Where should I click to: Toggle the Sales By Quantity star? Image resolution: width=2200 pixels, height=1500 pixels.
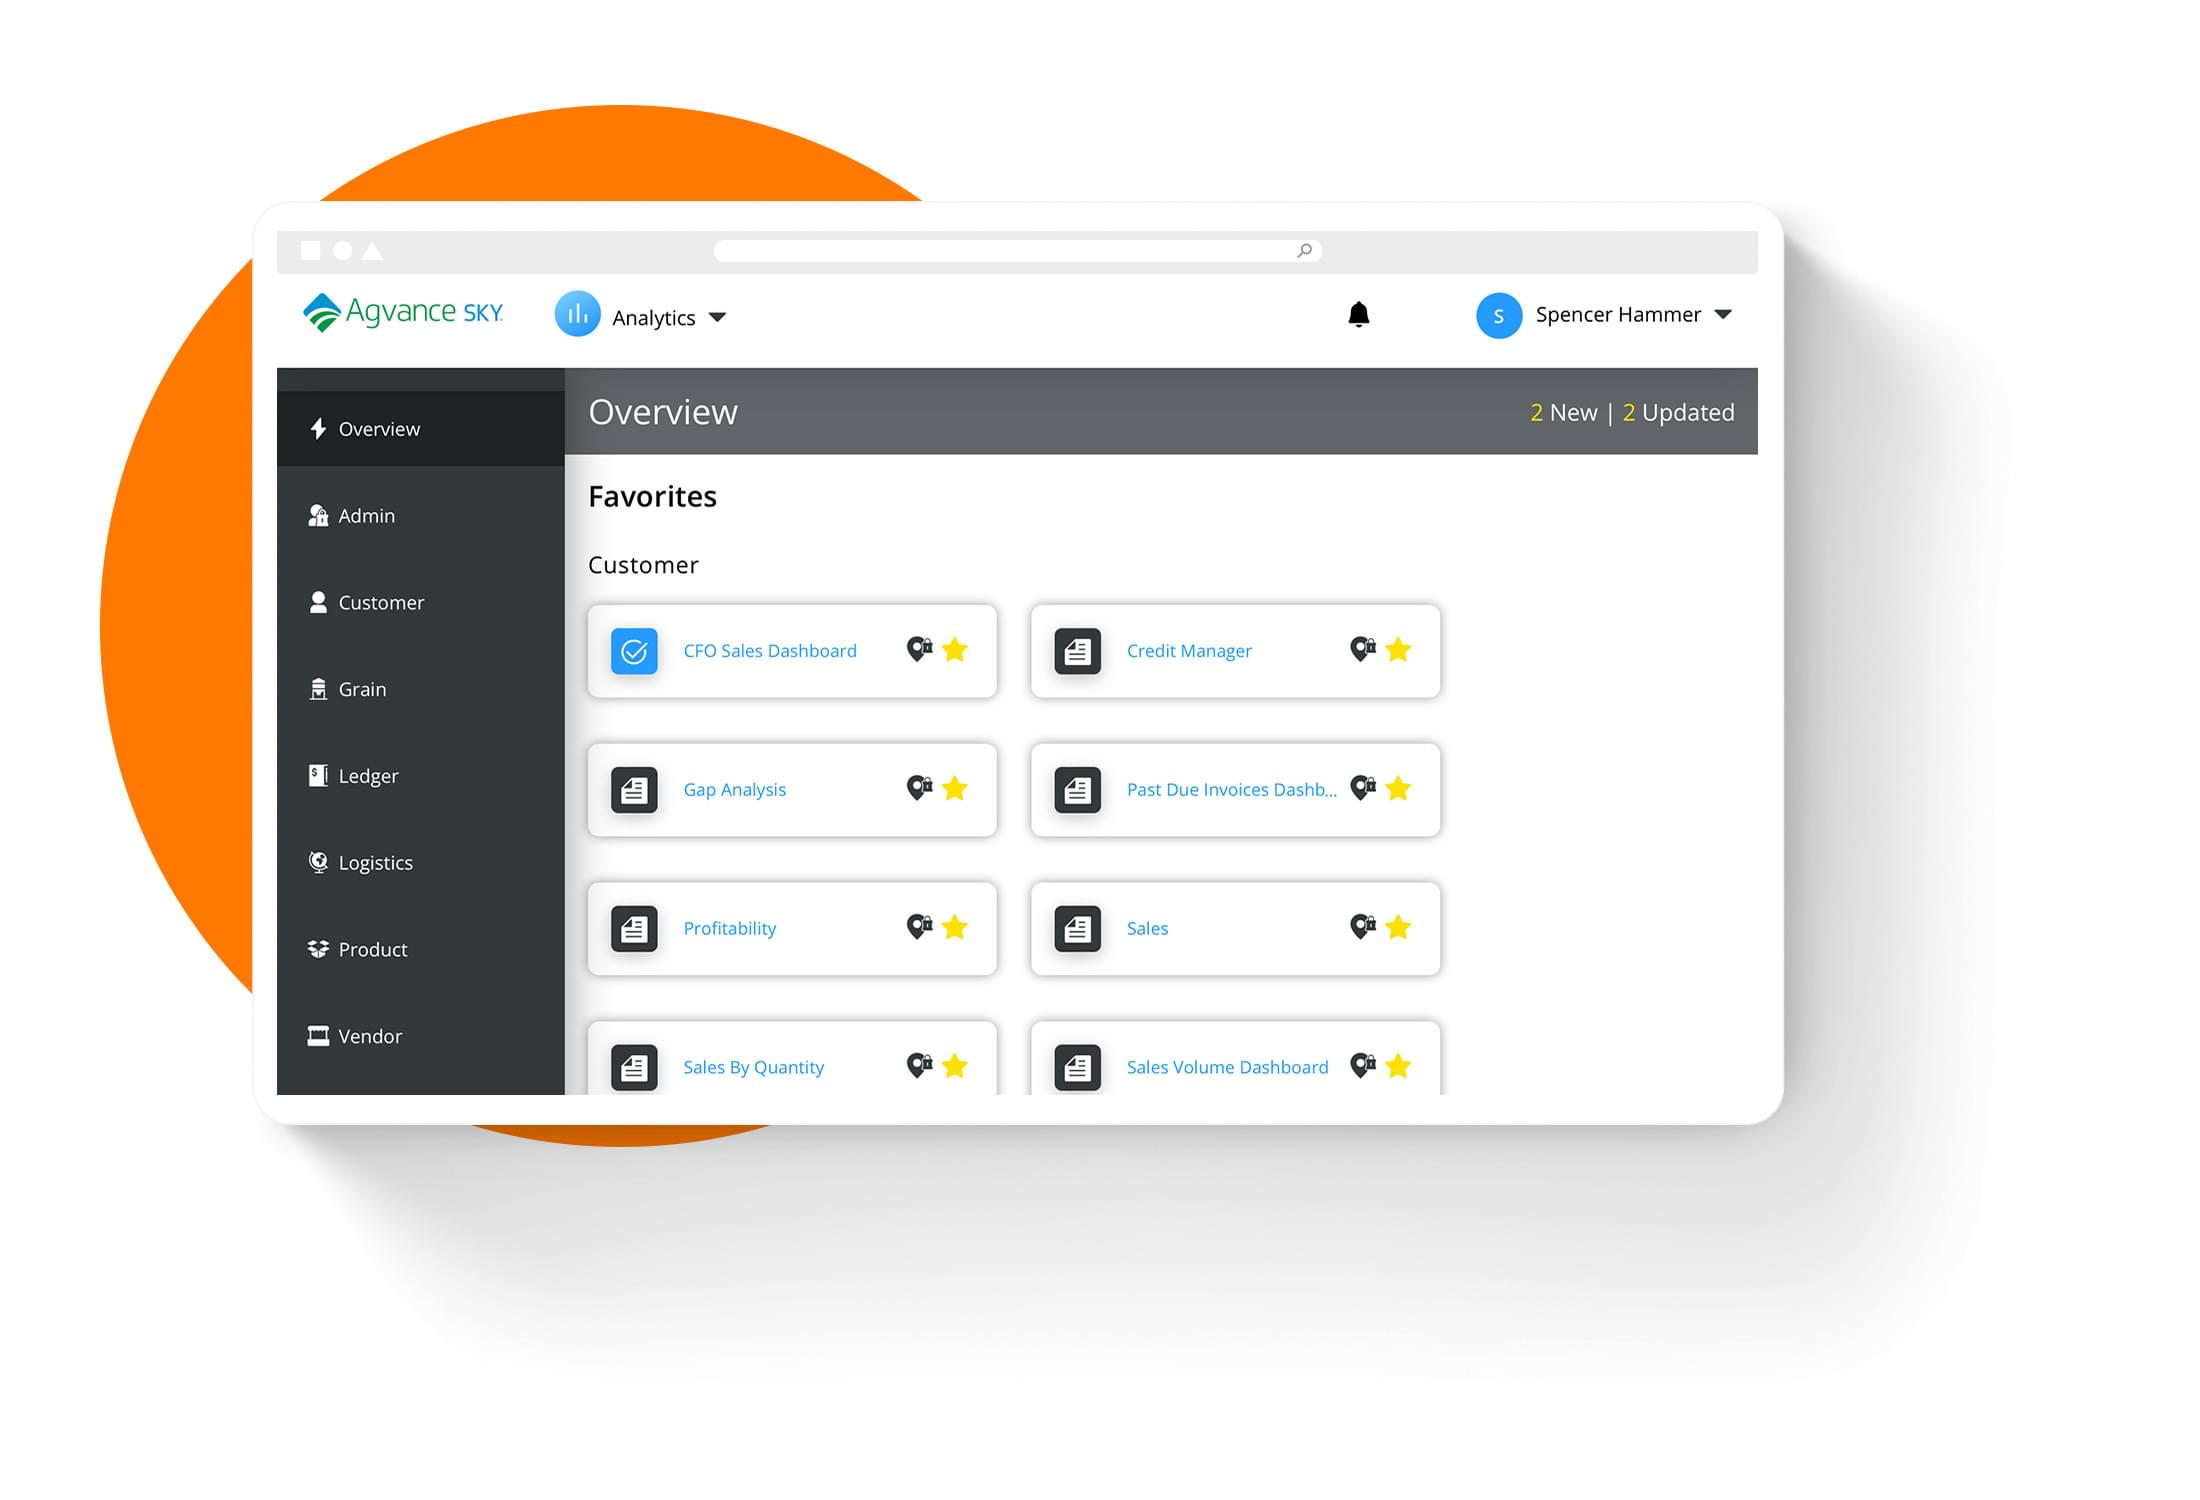[955, 1067]
